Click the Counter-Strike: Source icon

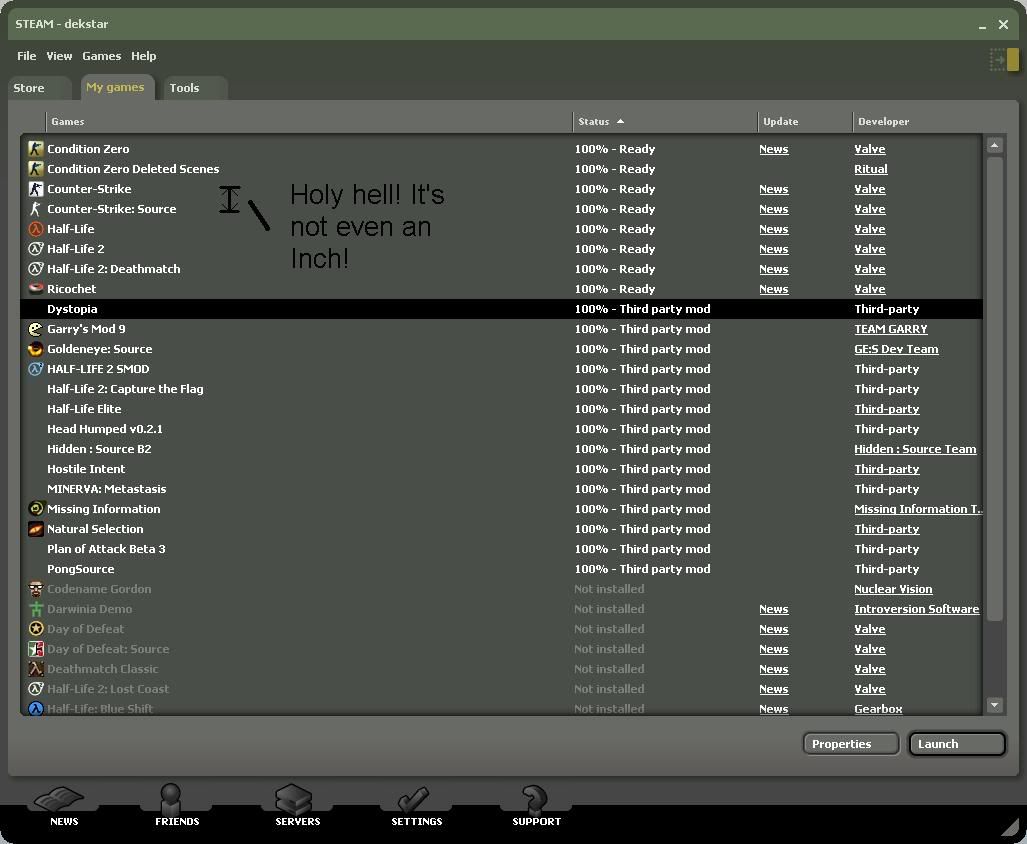tap(35, 209)
